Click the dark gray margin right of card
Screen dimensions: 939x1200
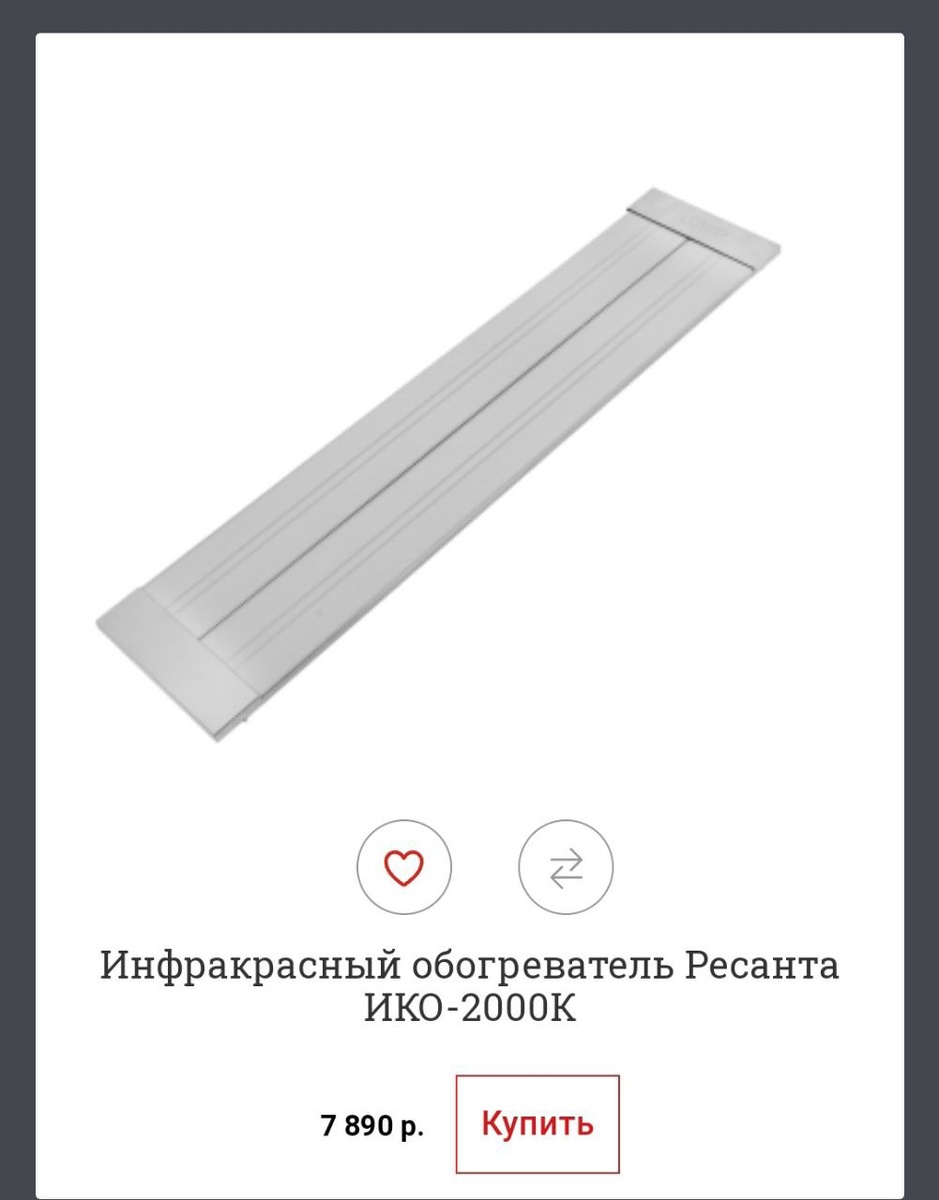coord(921,600)
